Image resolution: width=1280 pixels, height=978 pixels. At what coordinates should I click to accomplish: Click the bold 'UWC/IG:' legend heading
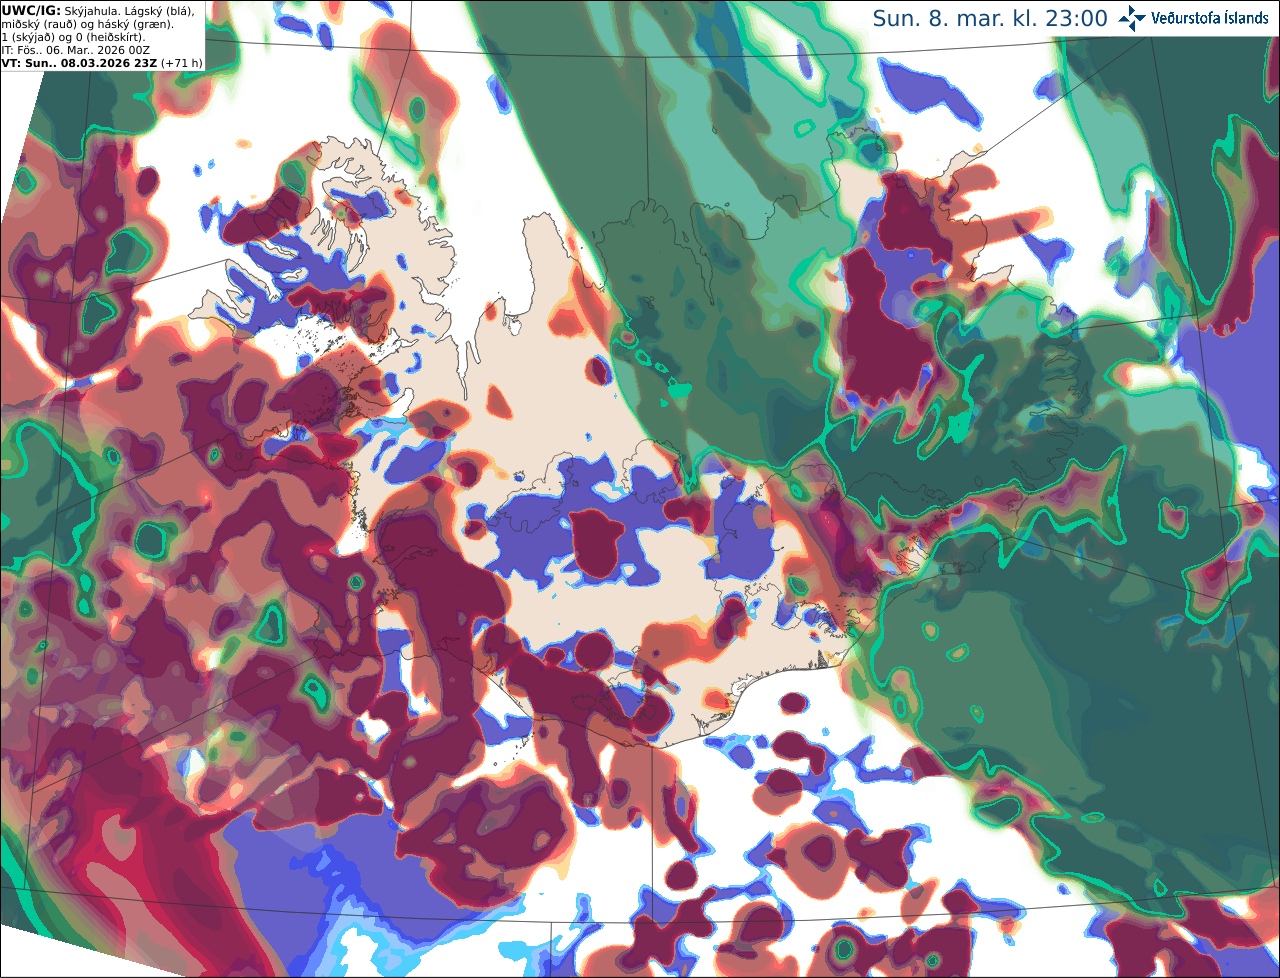point(31,11)
